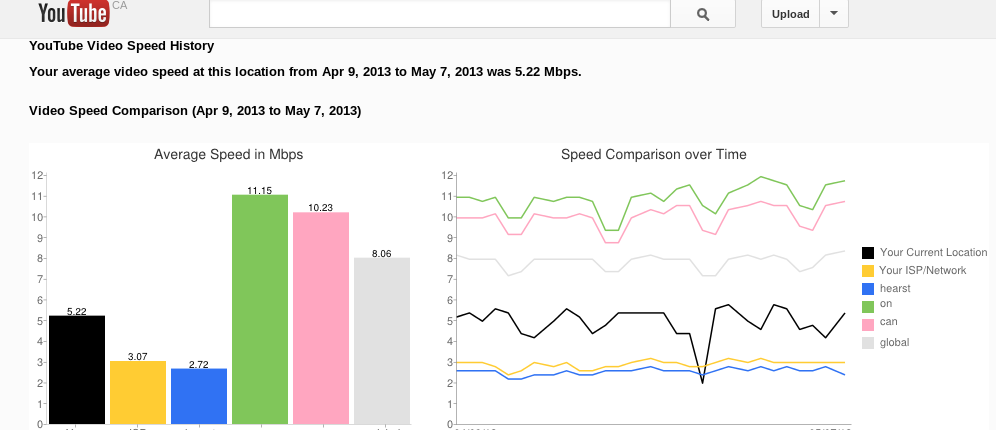
Task: Click the yellow 3.07 bar
Action: click(x=138, y=392)
